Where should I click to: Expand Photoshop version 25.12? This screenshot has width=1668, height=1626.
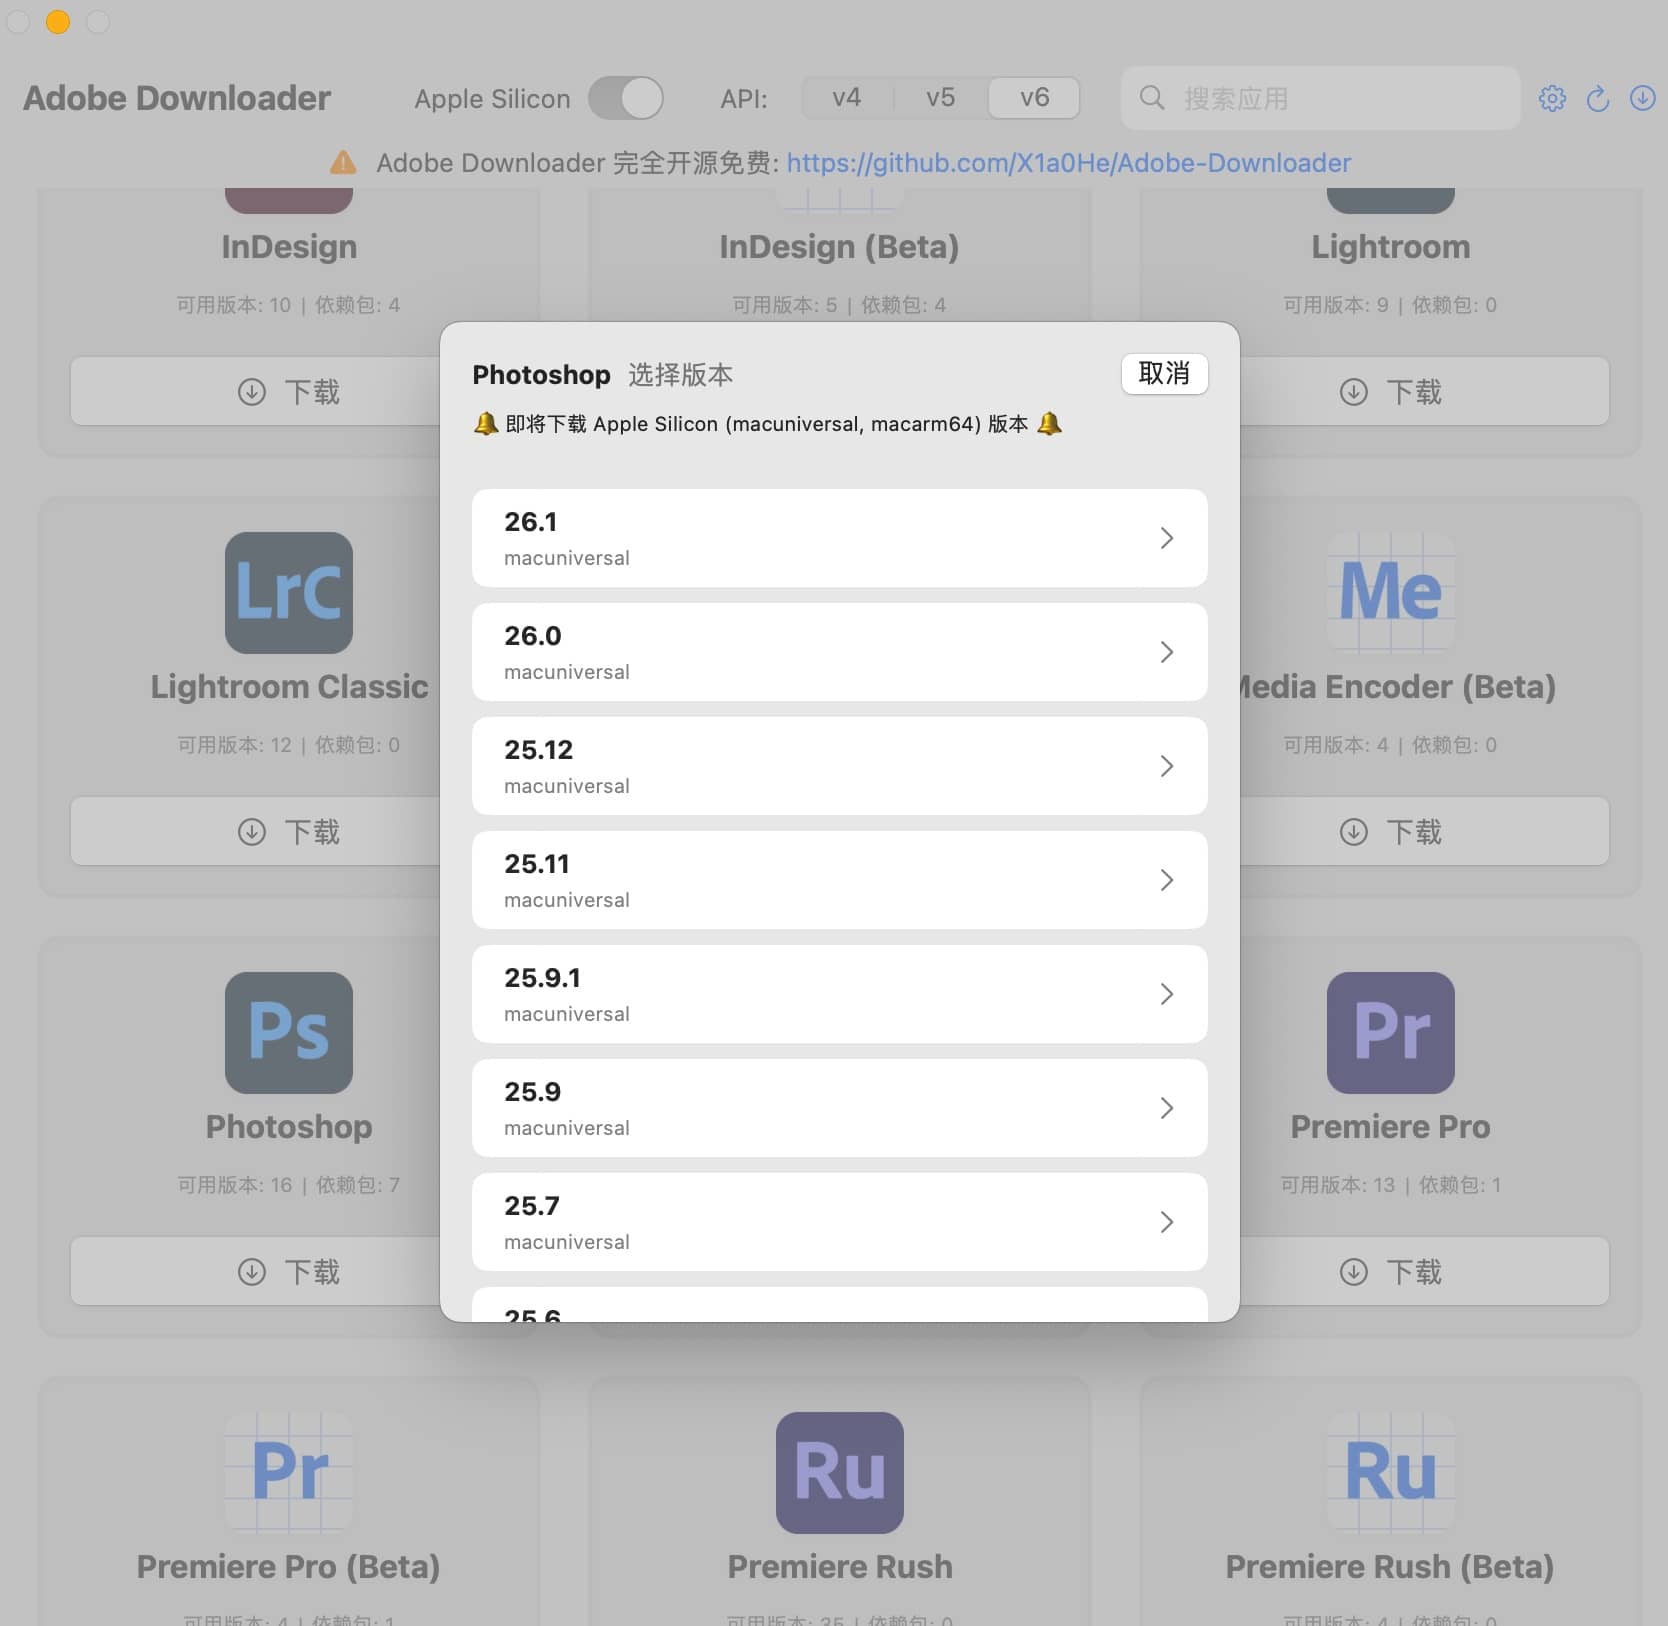[x=839, y=766]
